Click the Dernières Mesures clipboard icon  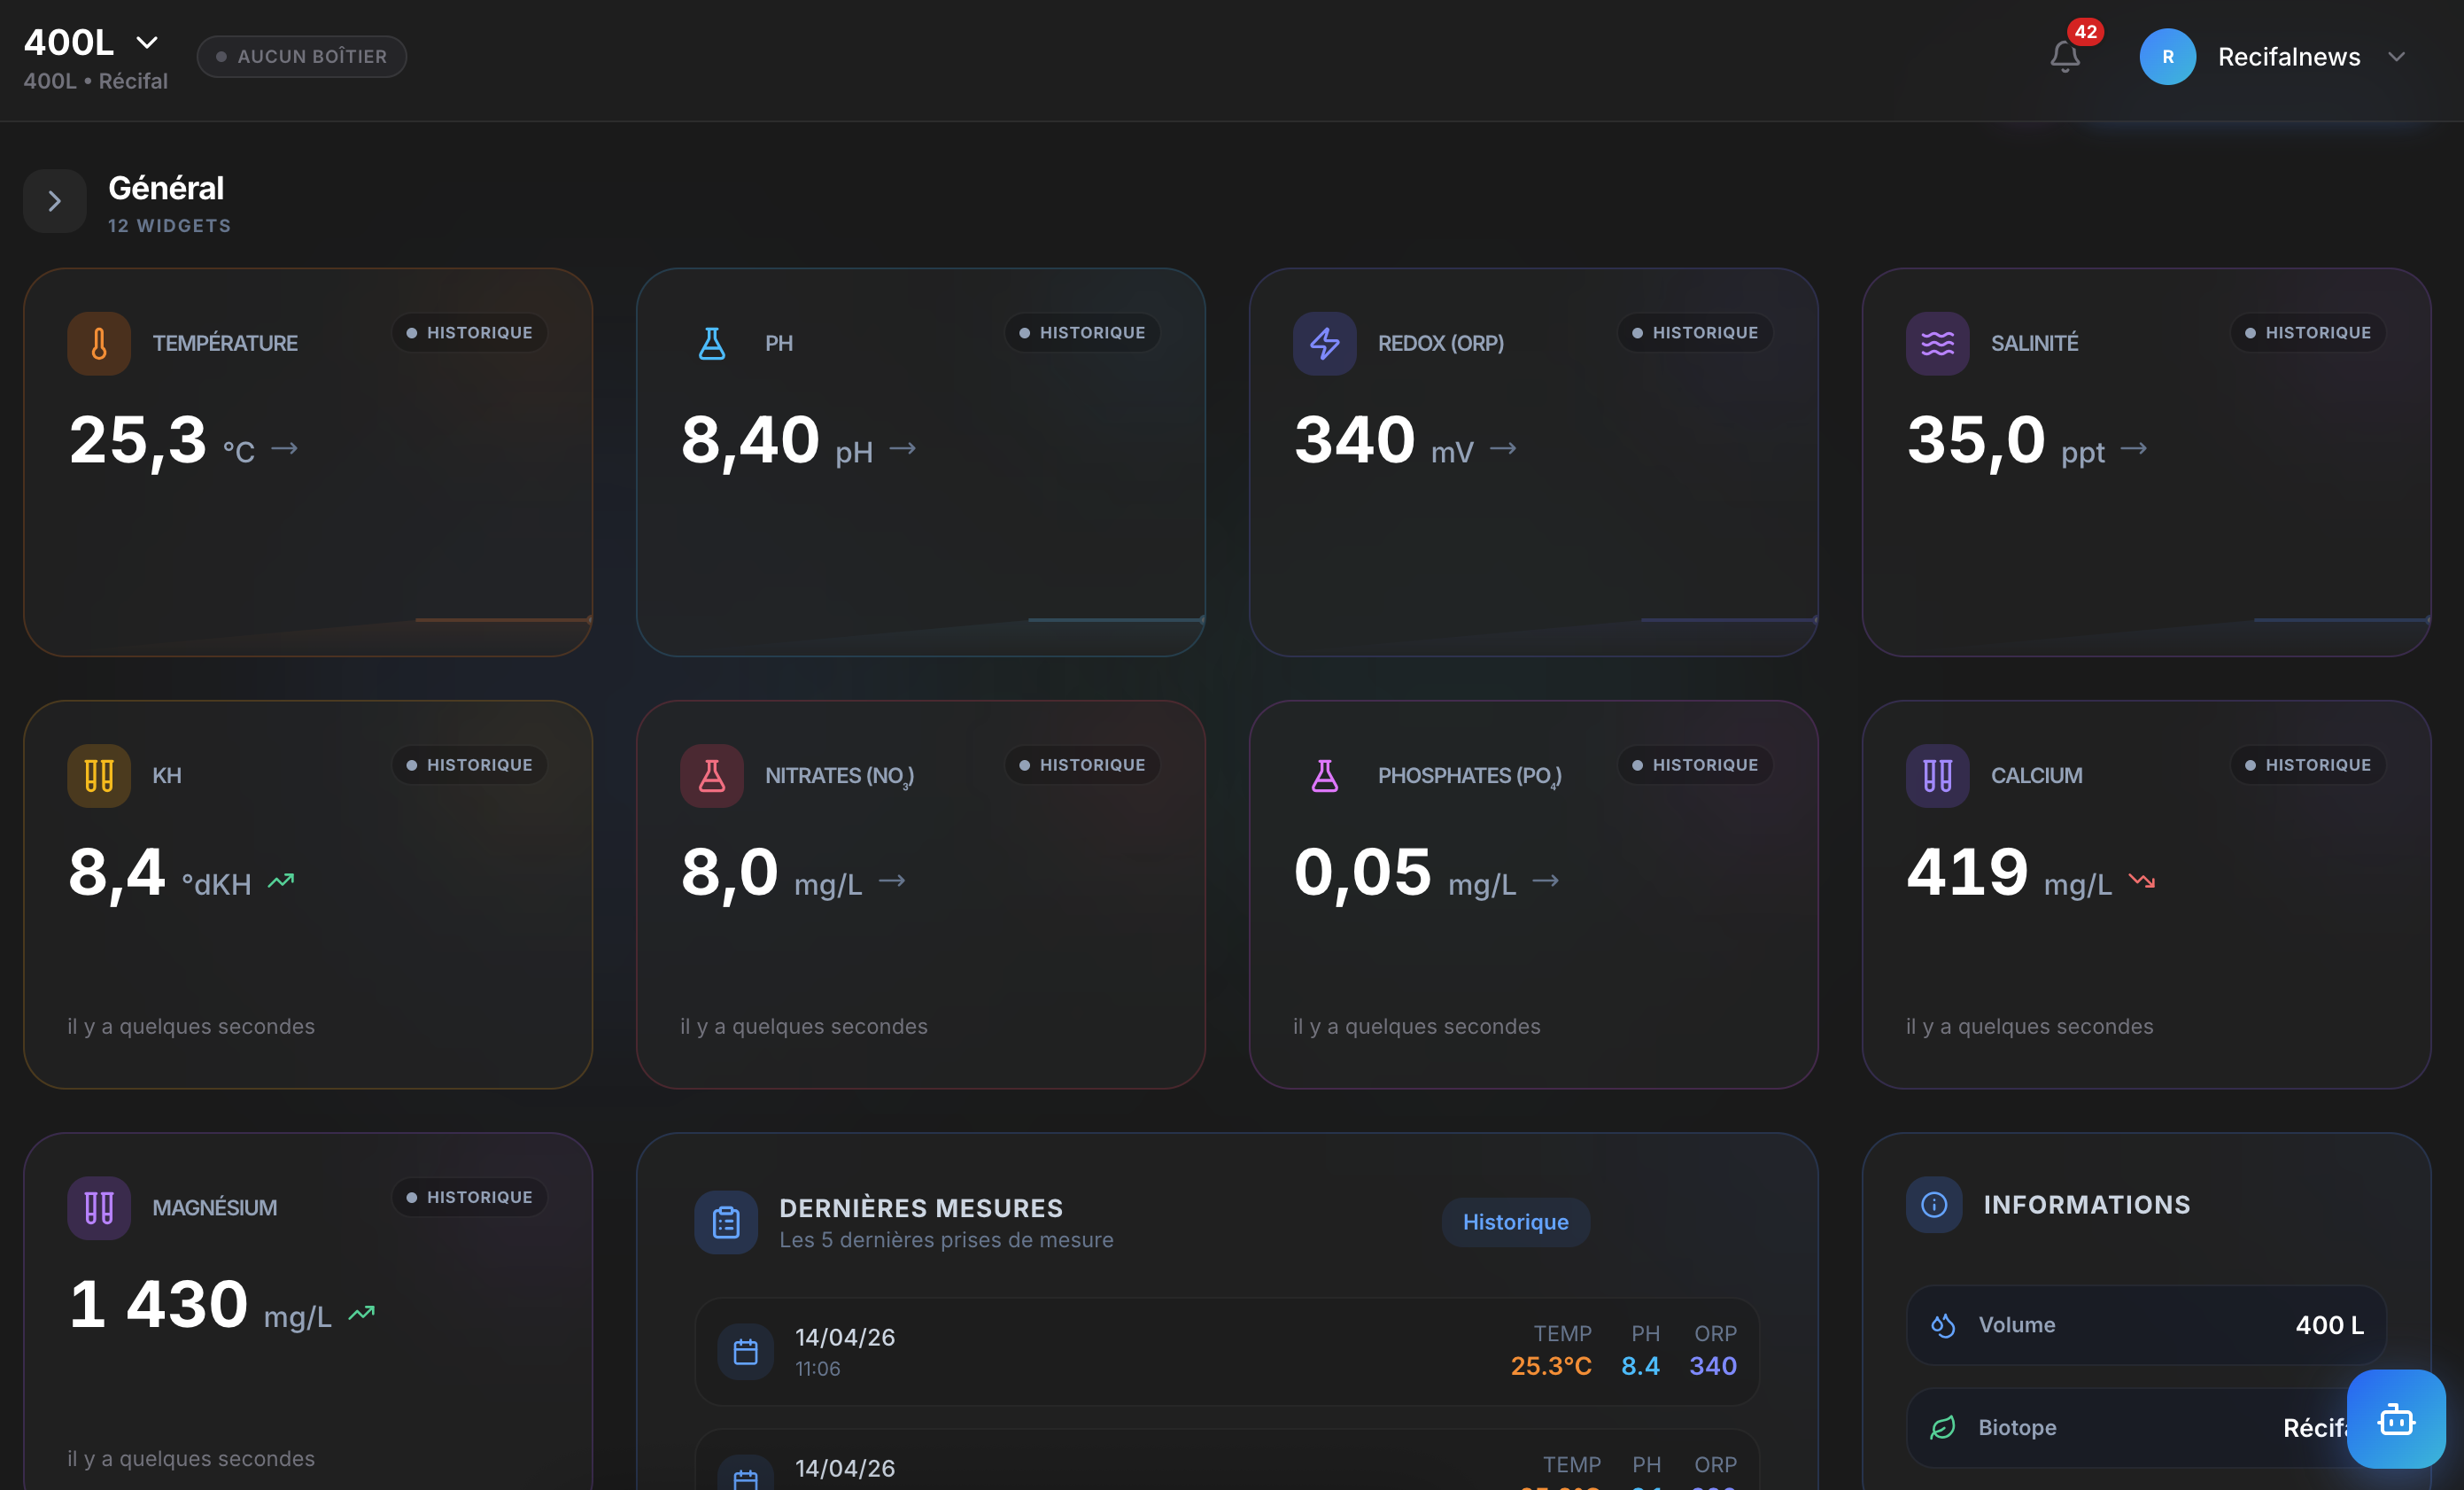pyautogui.click(x=725, y=1221)
